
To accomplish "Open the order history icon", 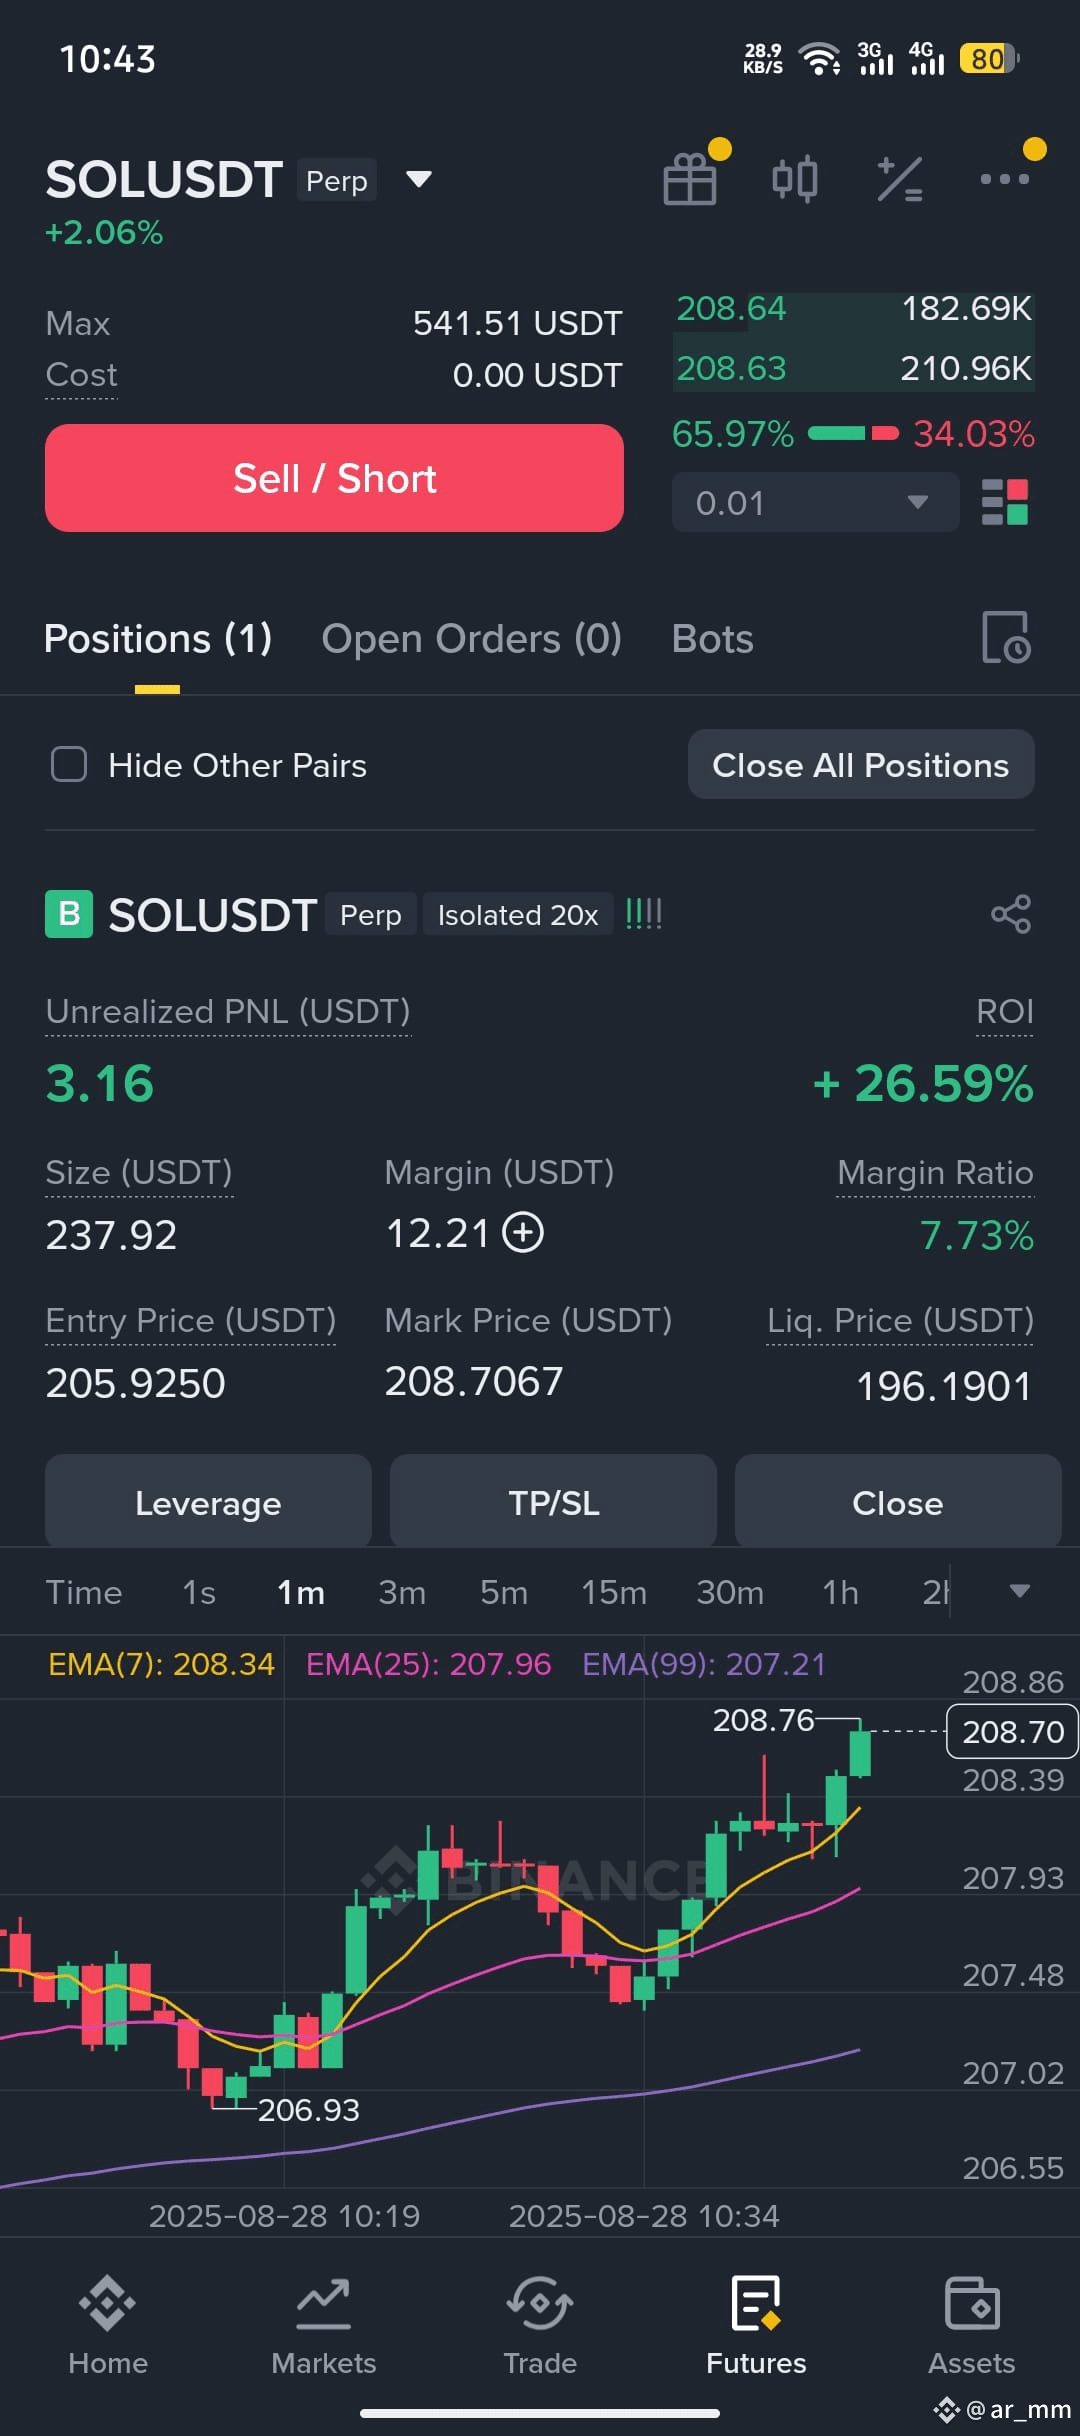I will (x=1006, y=638).
